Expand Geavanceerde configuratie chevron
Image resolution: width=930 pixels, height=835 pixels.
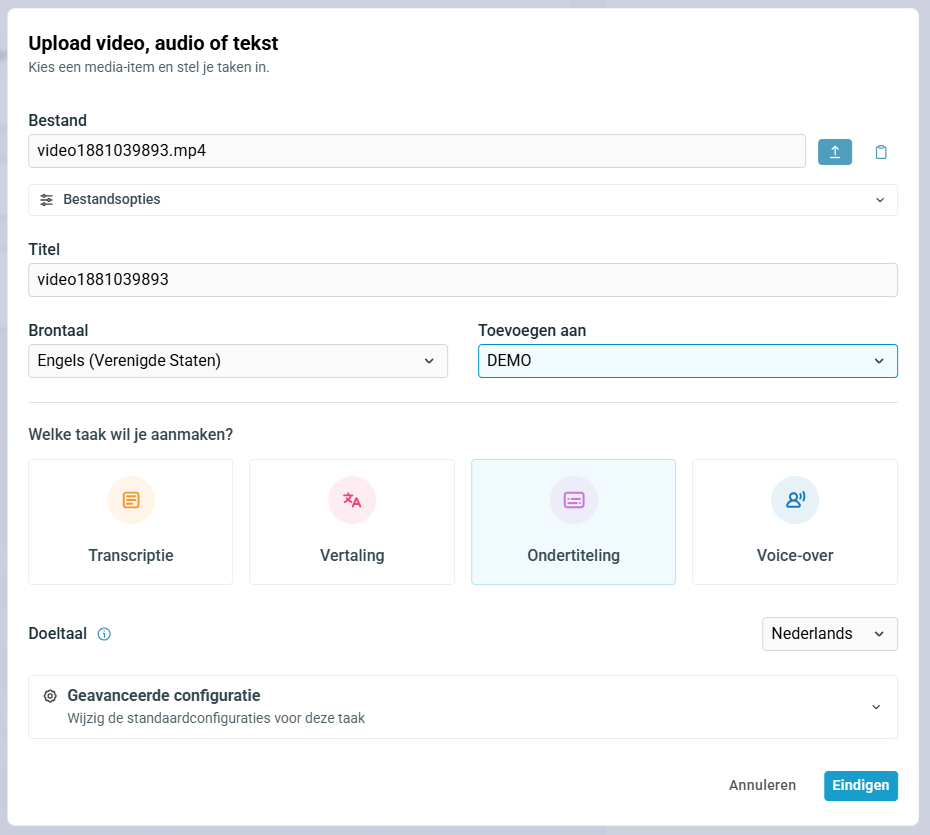[x=876, y=707]
